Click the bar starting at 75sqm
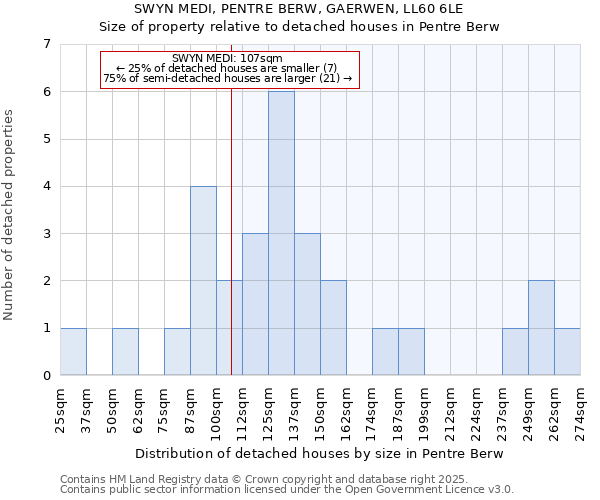The height and width of the screenshot is (500, 600). (x=178, y=351)
